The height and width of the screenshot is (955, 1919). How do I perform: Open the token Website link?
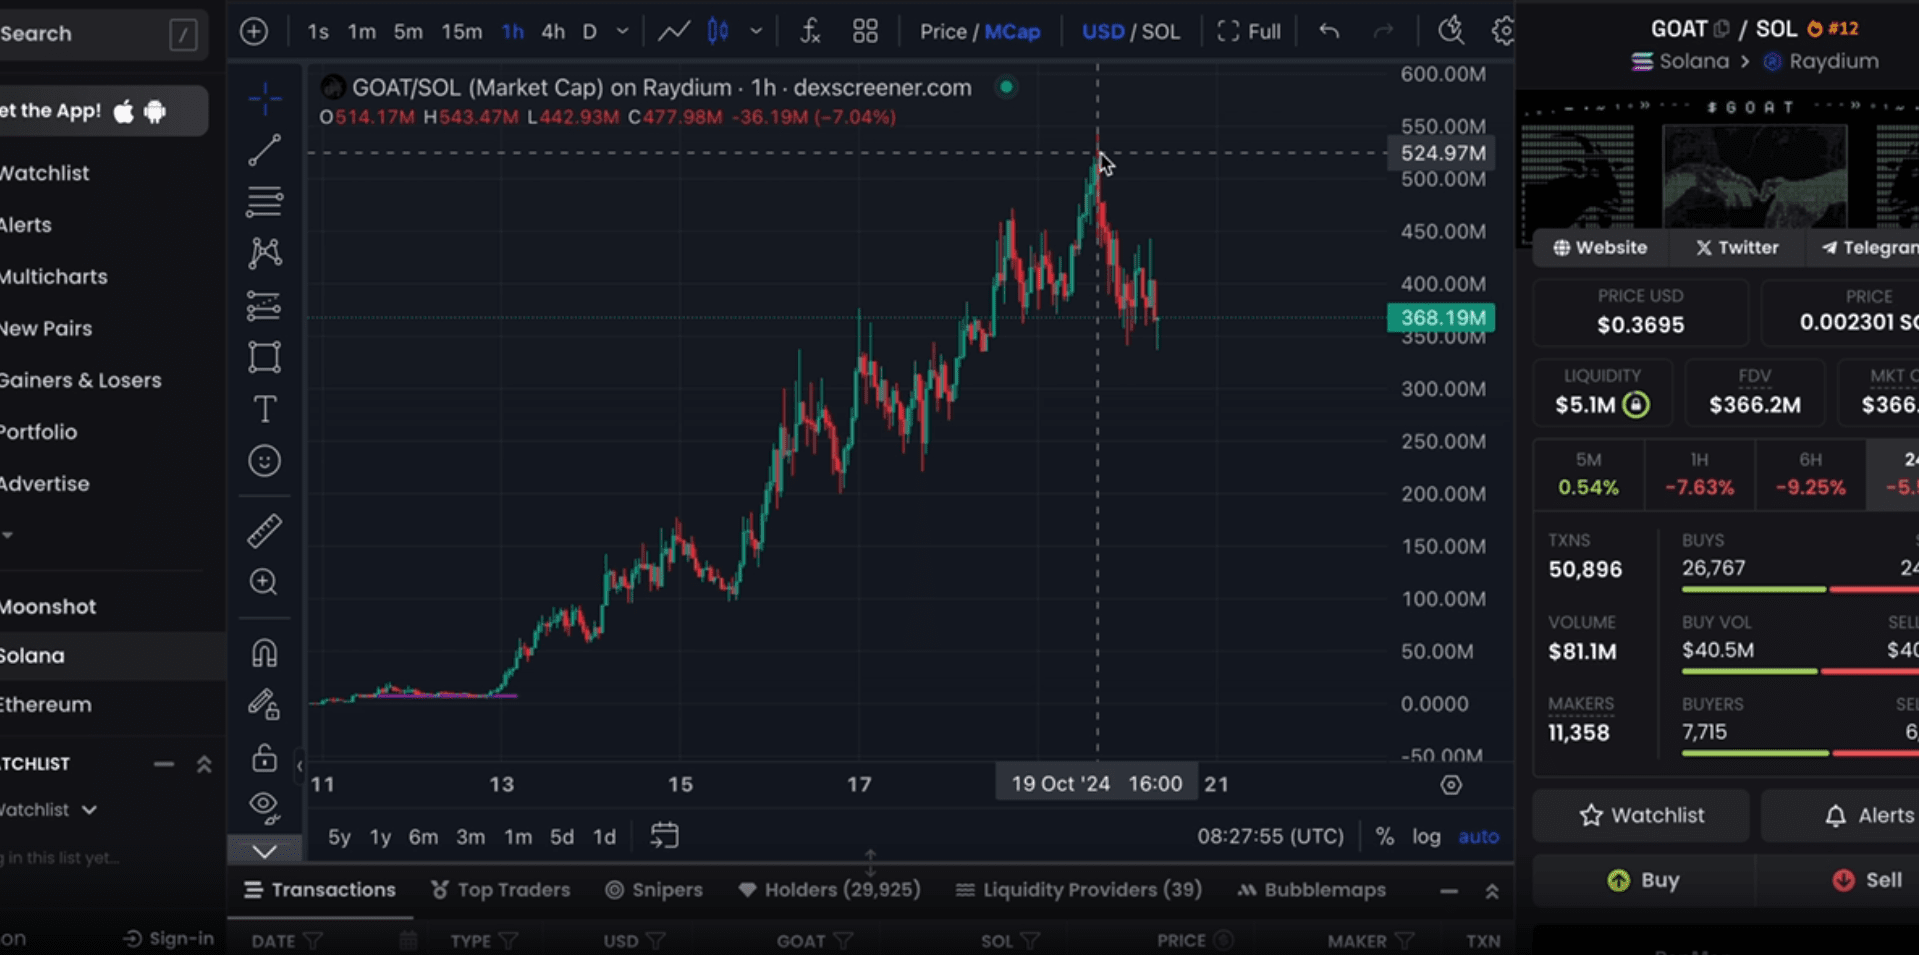tap(1600, 248)
